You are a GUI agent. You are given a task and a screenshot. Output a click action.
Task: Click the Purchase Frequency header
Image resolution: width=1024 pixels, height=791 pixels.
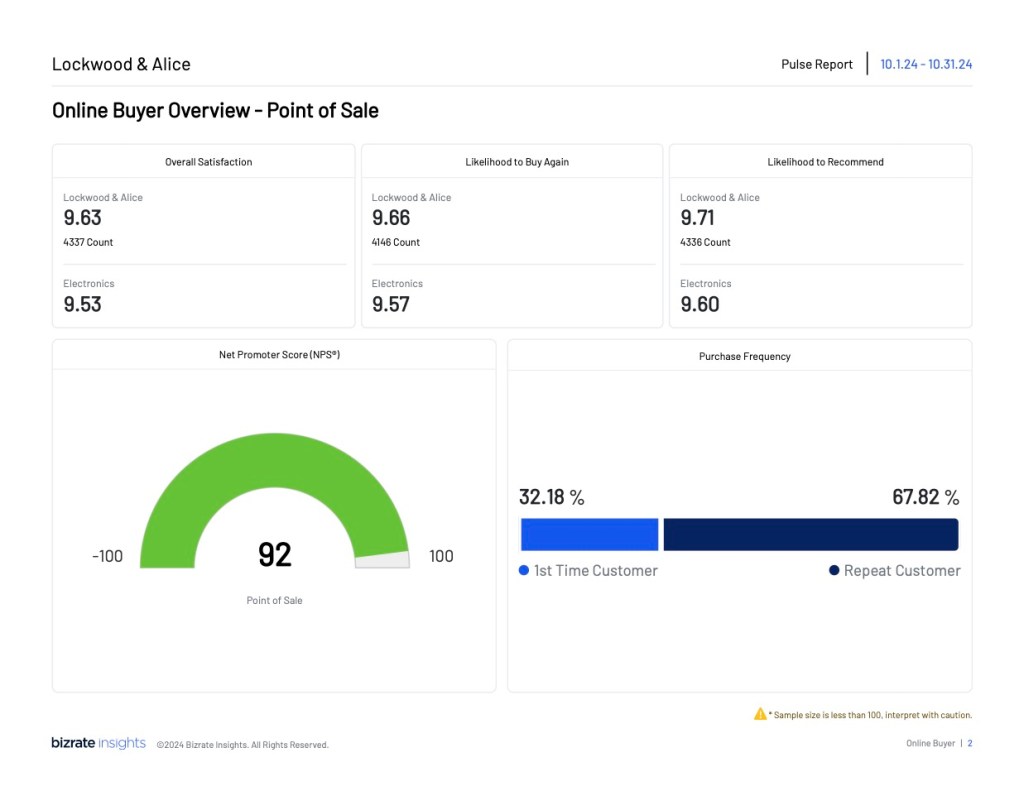click(x=744, y=357)
